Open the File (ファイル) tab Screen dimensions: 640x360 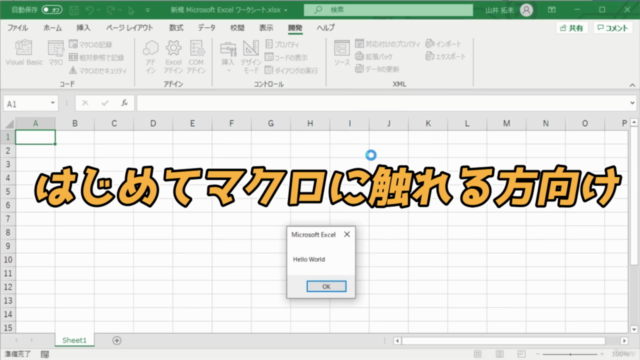coord(18,28)
